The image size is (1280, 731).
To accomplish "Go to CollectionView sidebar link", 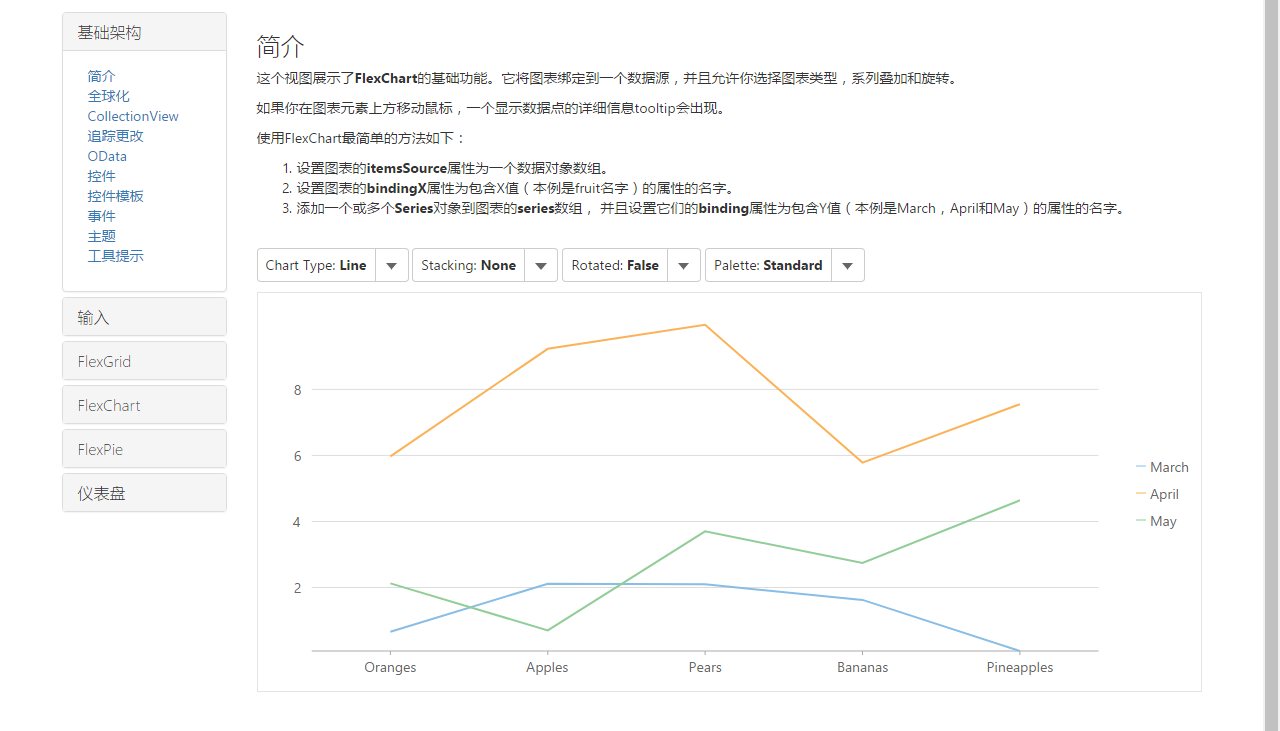I will tap(133, 116).
